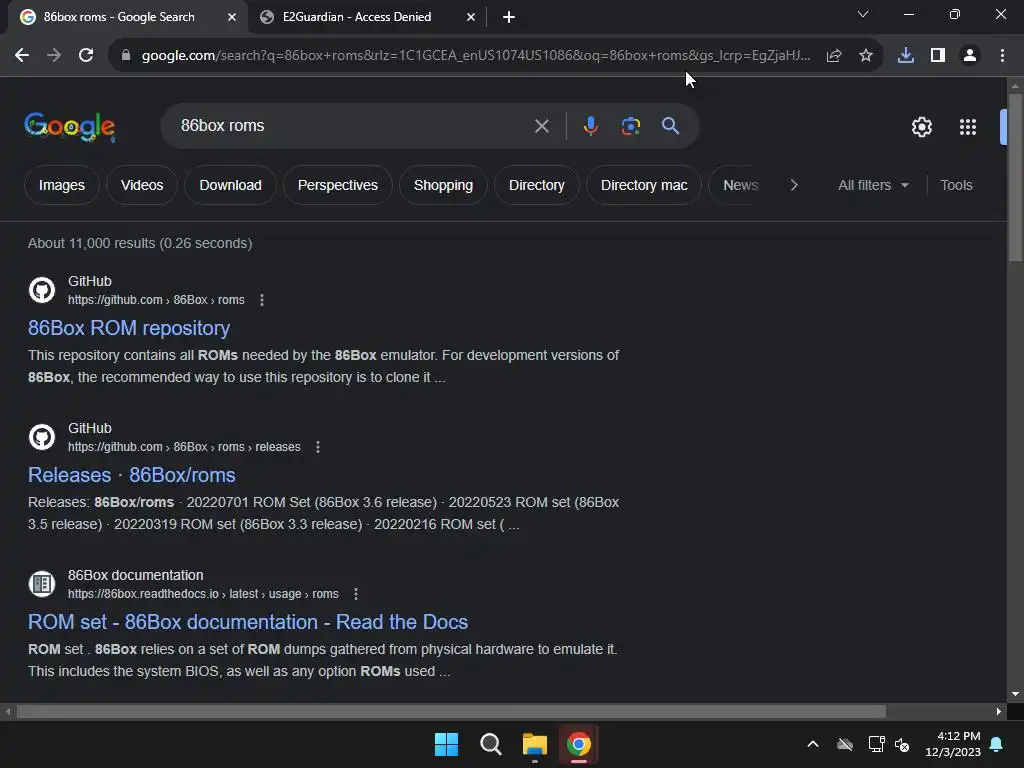Select the Directory mac filter chip
Image resolution: width=1024 pixels, height=768 pixels.
point(644,185)
